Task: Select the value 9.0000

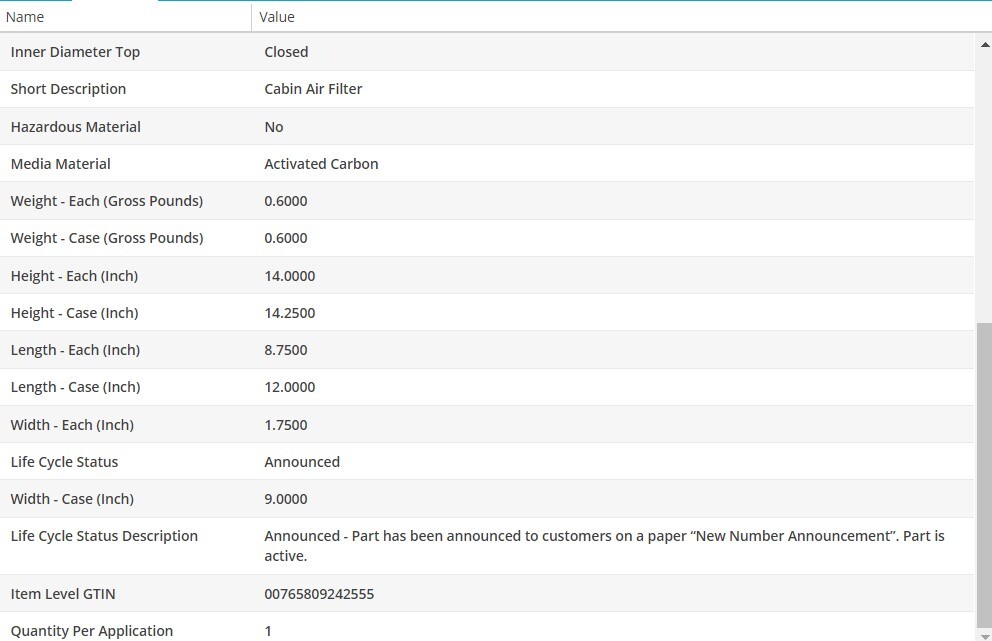Action: 286,499
